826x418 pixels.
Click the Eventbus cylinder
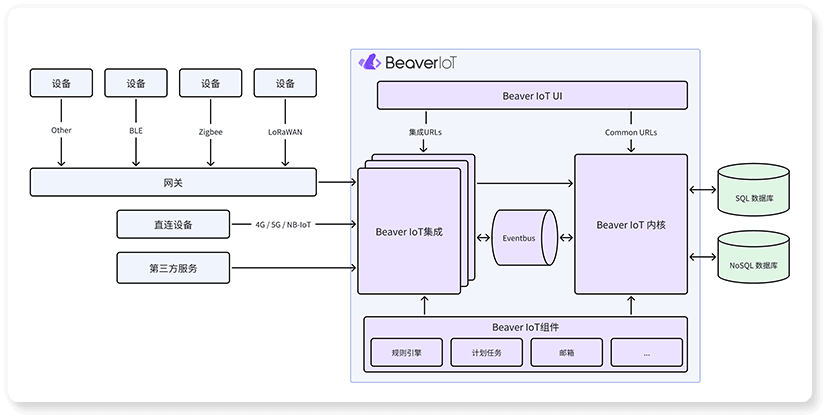pyautogui.click(x=524, y=238)
